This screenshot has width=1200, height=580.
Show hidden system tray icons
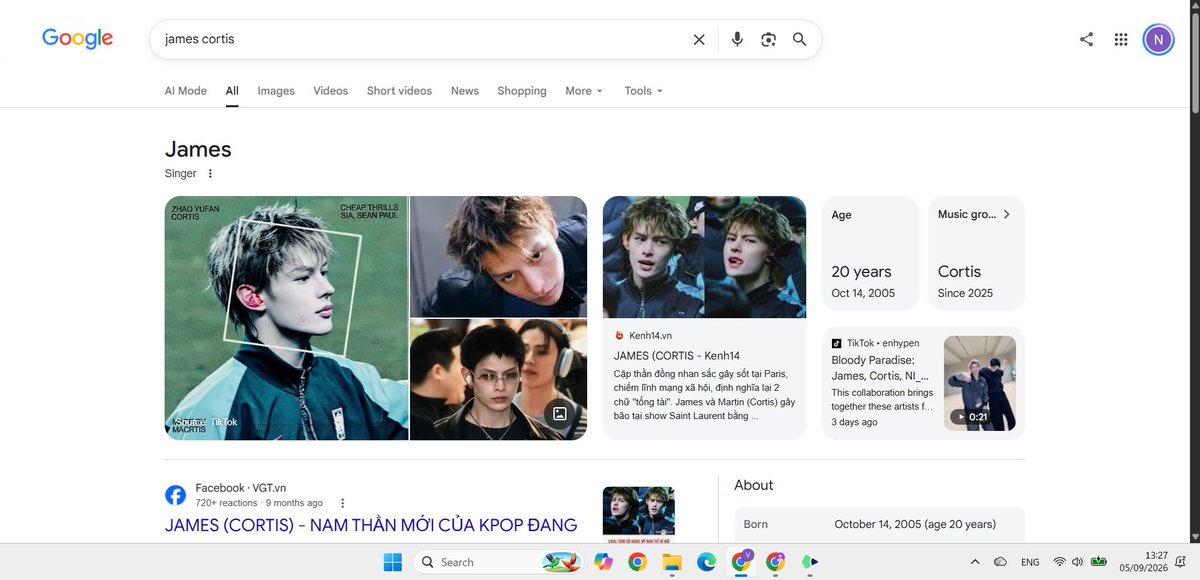[975, 562]
